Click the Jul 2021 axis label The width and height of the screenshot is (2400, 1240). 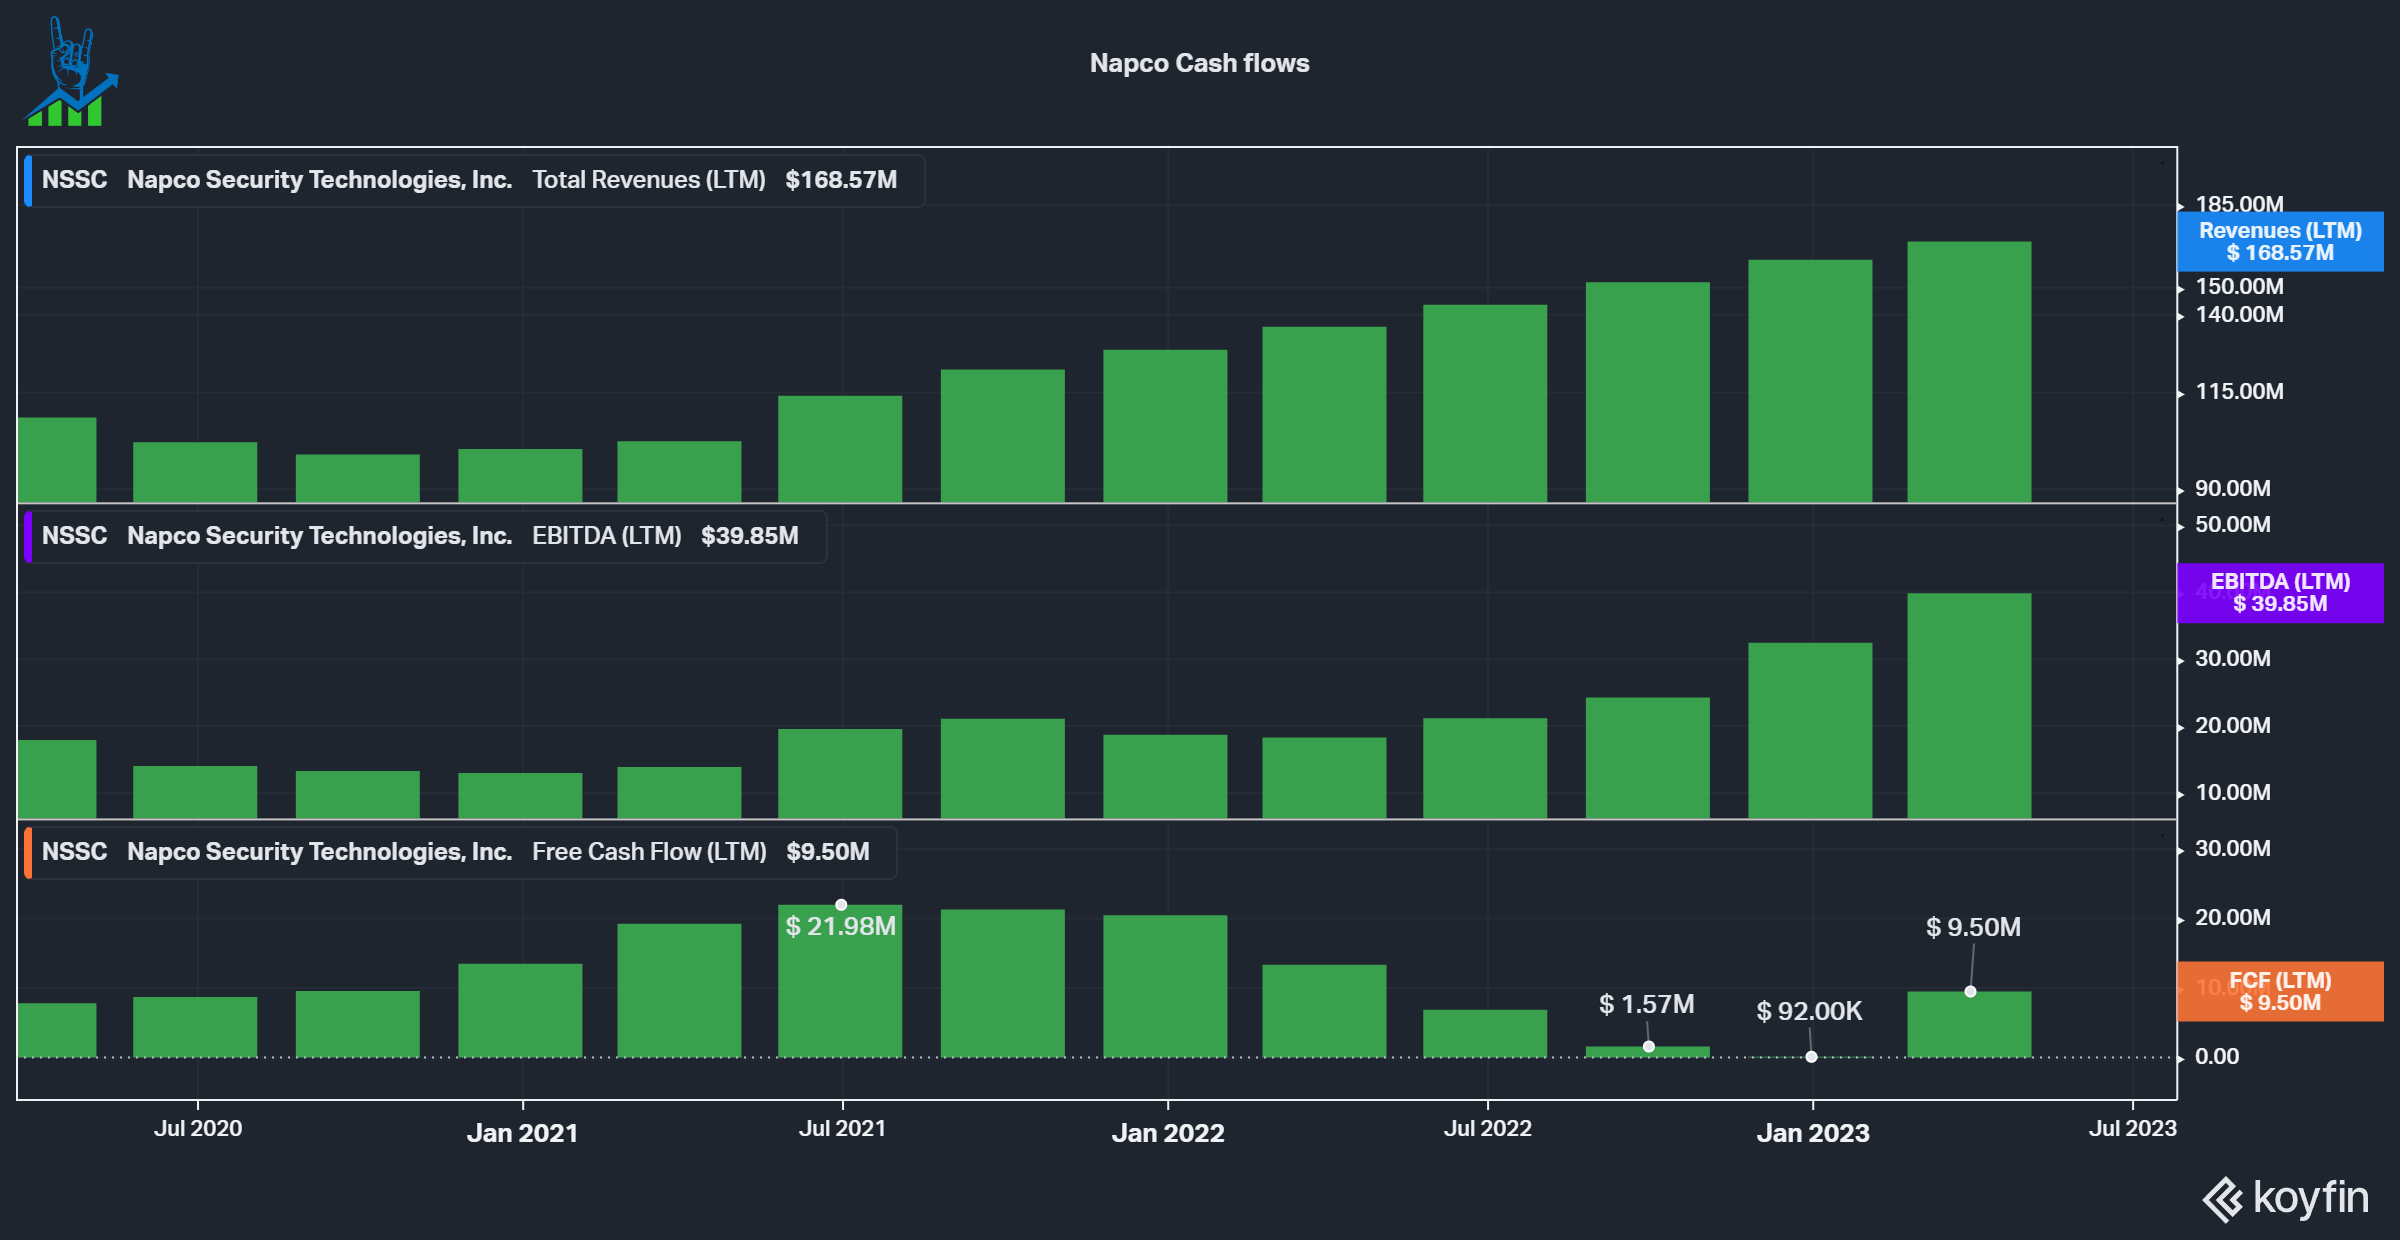pyautogui.click(x=842, y=1128)
